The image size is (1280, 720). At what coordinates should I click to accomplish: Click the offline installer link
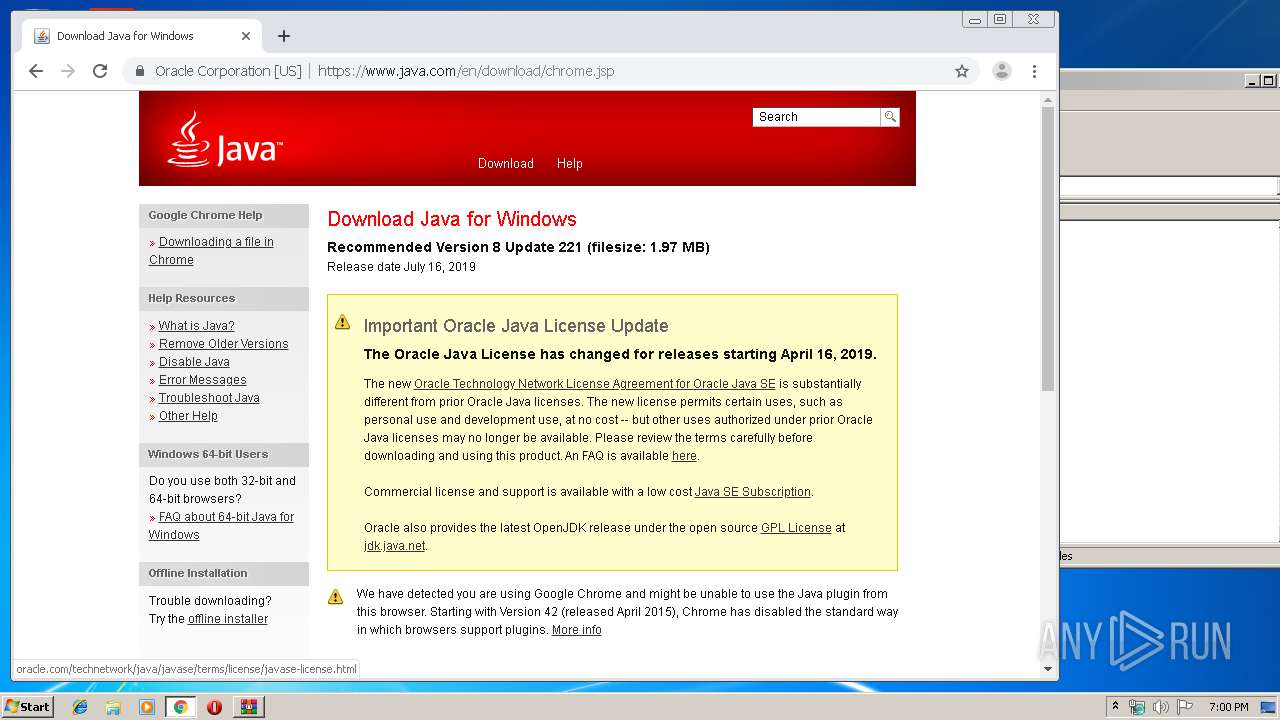click(x=228, y=619)
